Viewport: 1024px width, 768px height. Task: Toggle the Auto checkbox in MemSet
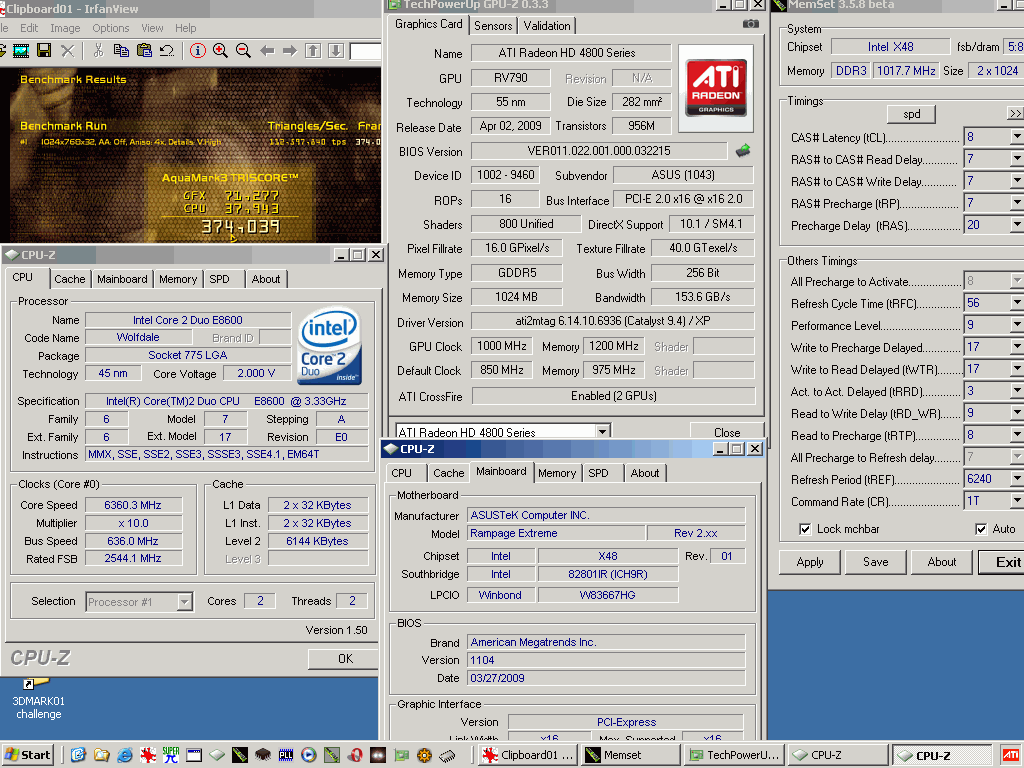(980, 529)
